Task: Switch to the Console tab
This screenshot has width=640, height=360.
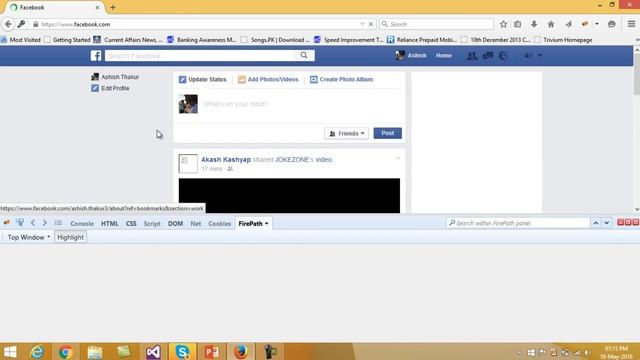Action: coord(82,224)
